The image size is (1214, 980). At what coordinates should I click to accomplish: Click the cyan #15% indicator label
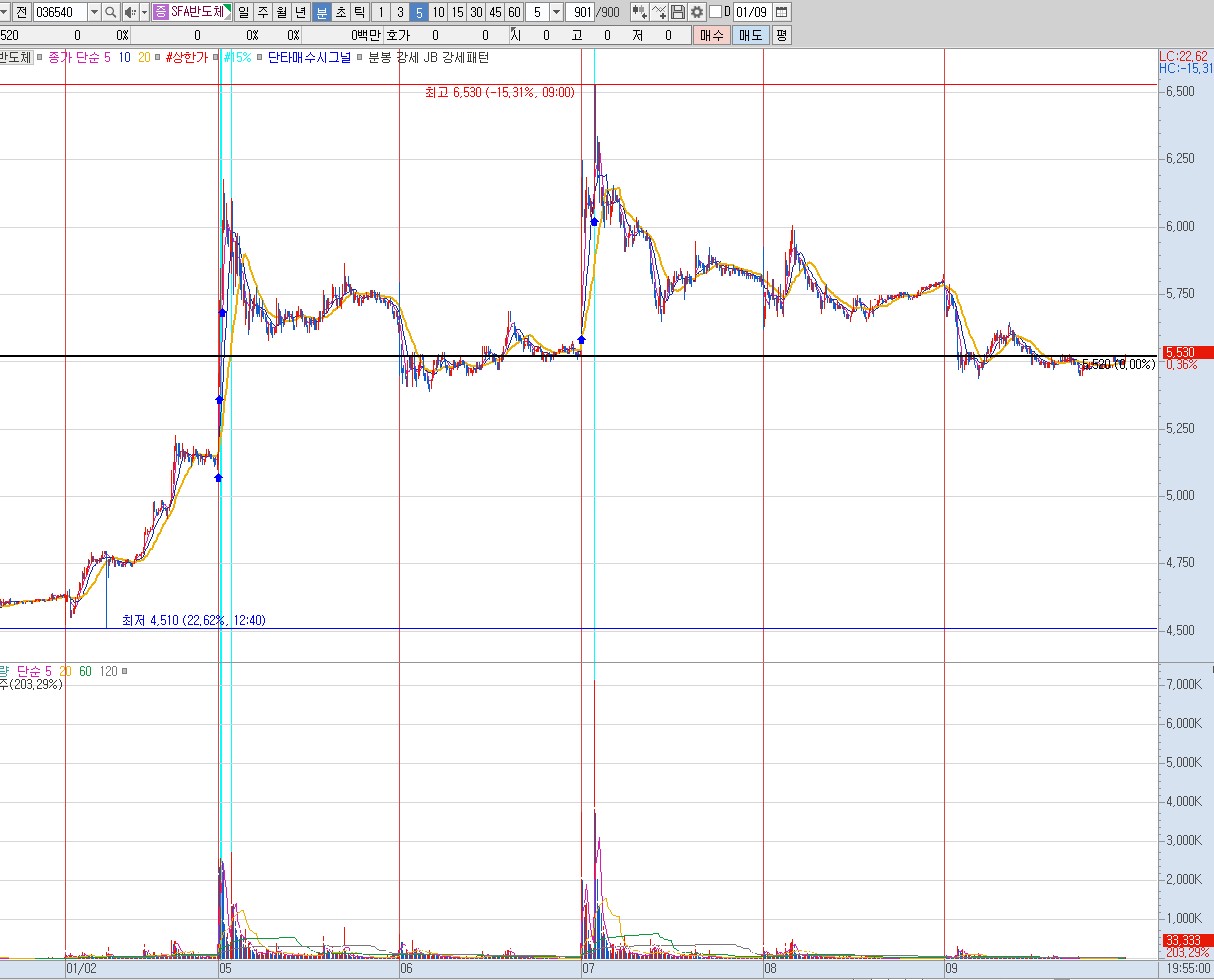[x=237, y=58]
